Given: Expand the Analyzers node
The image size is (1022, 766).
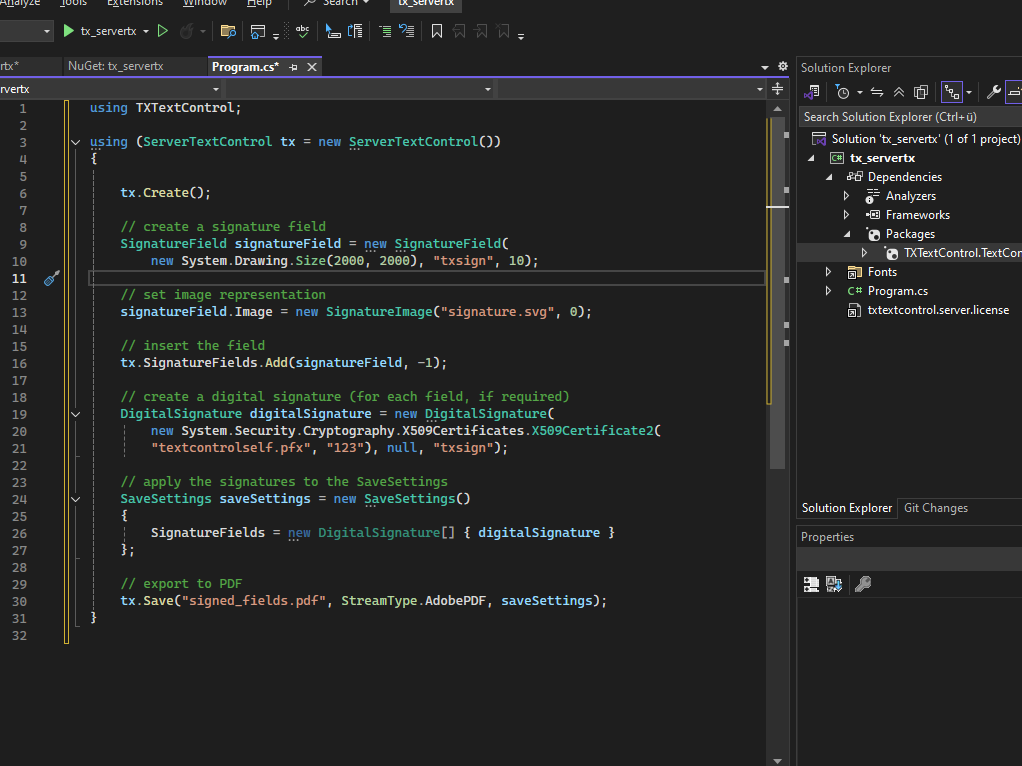Looking at the screenshot, I should (x=847, y=196).
